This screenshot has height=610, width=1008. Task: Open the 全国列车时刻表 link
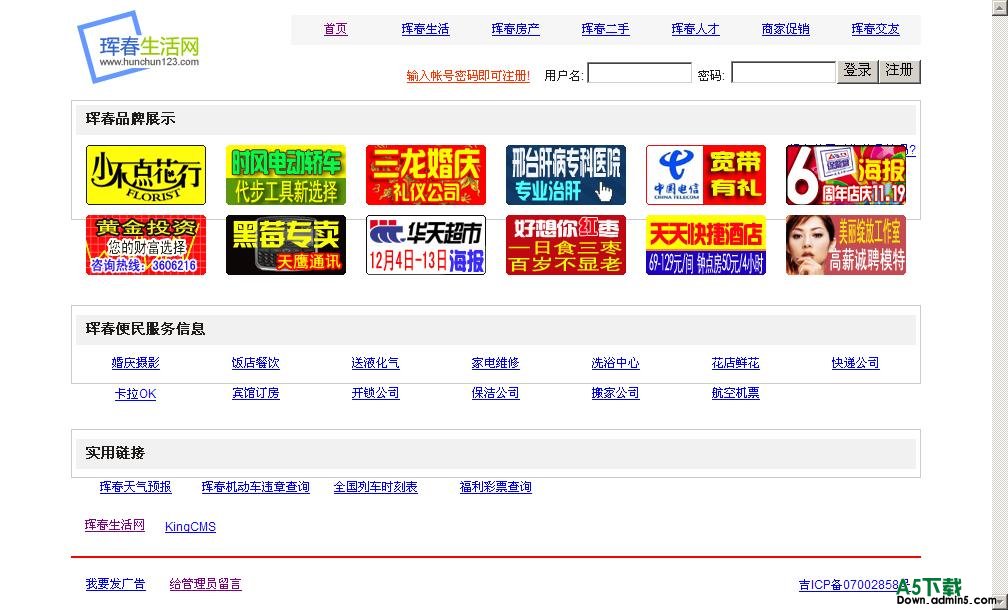[375, 487]
